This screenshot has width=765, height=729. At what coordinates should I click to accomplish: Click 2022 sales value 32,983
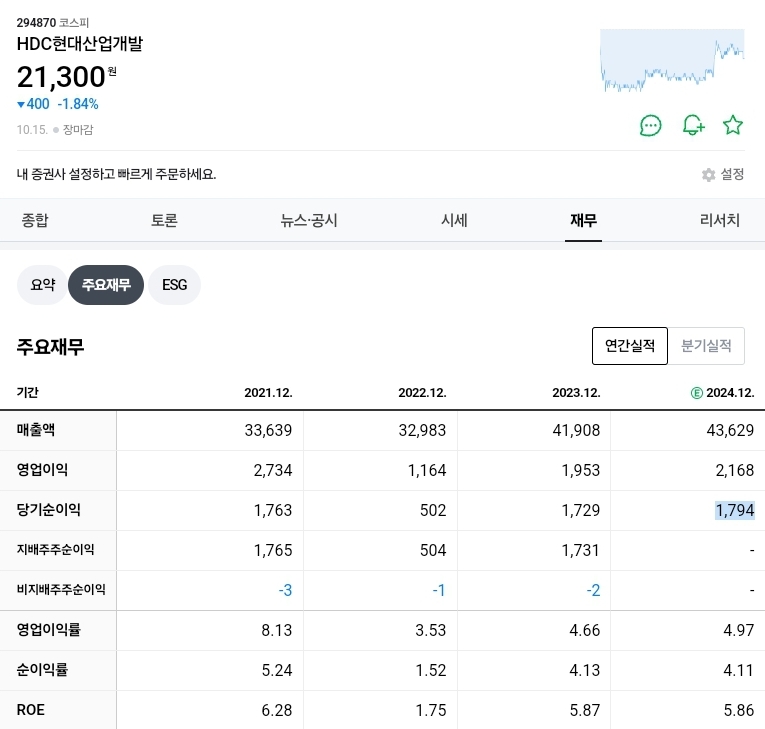click(422, 430)
